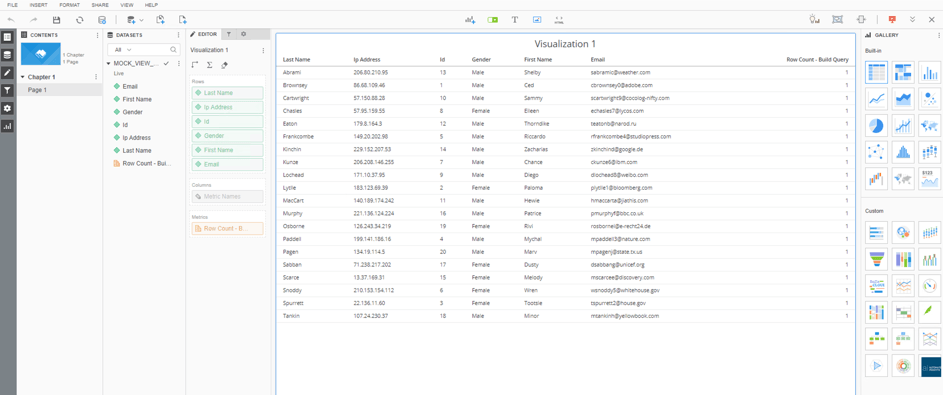This screenshot has width=943, height=395.
Task: Open the Format menu
Action: 69,5
